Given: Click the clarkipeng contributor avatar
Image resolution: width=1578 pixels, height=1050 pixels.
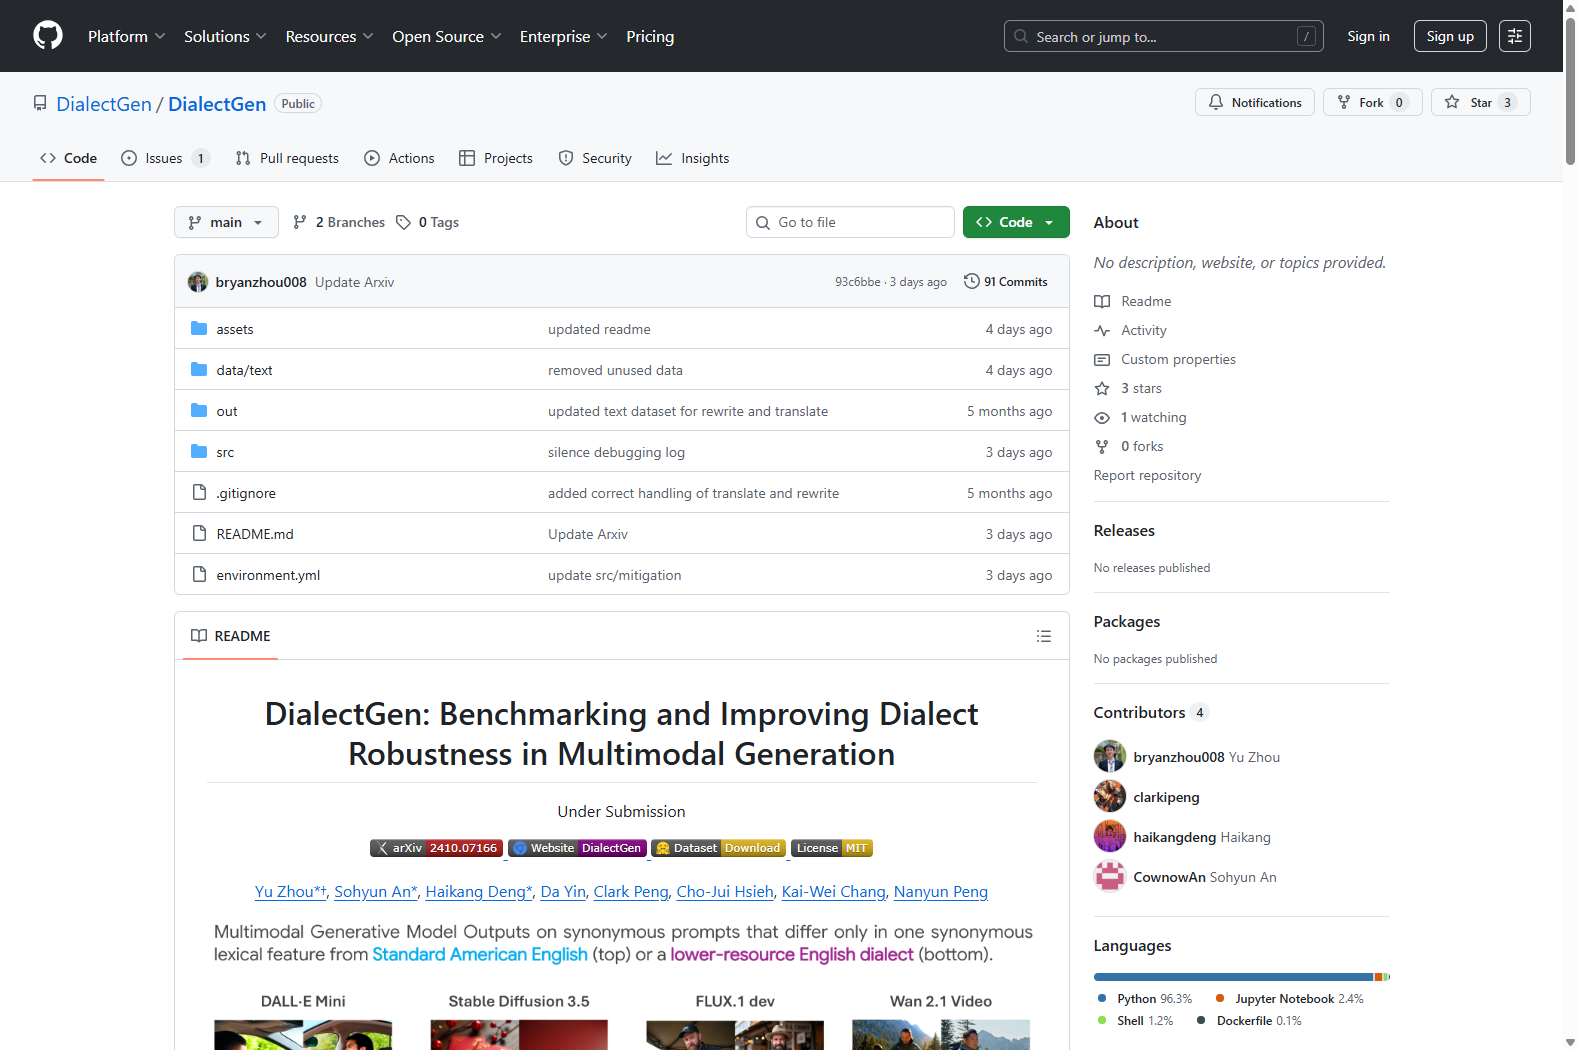Looking at the screenshot, I should 1110,796.
